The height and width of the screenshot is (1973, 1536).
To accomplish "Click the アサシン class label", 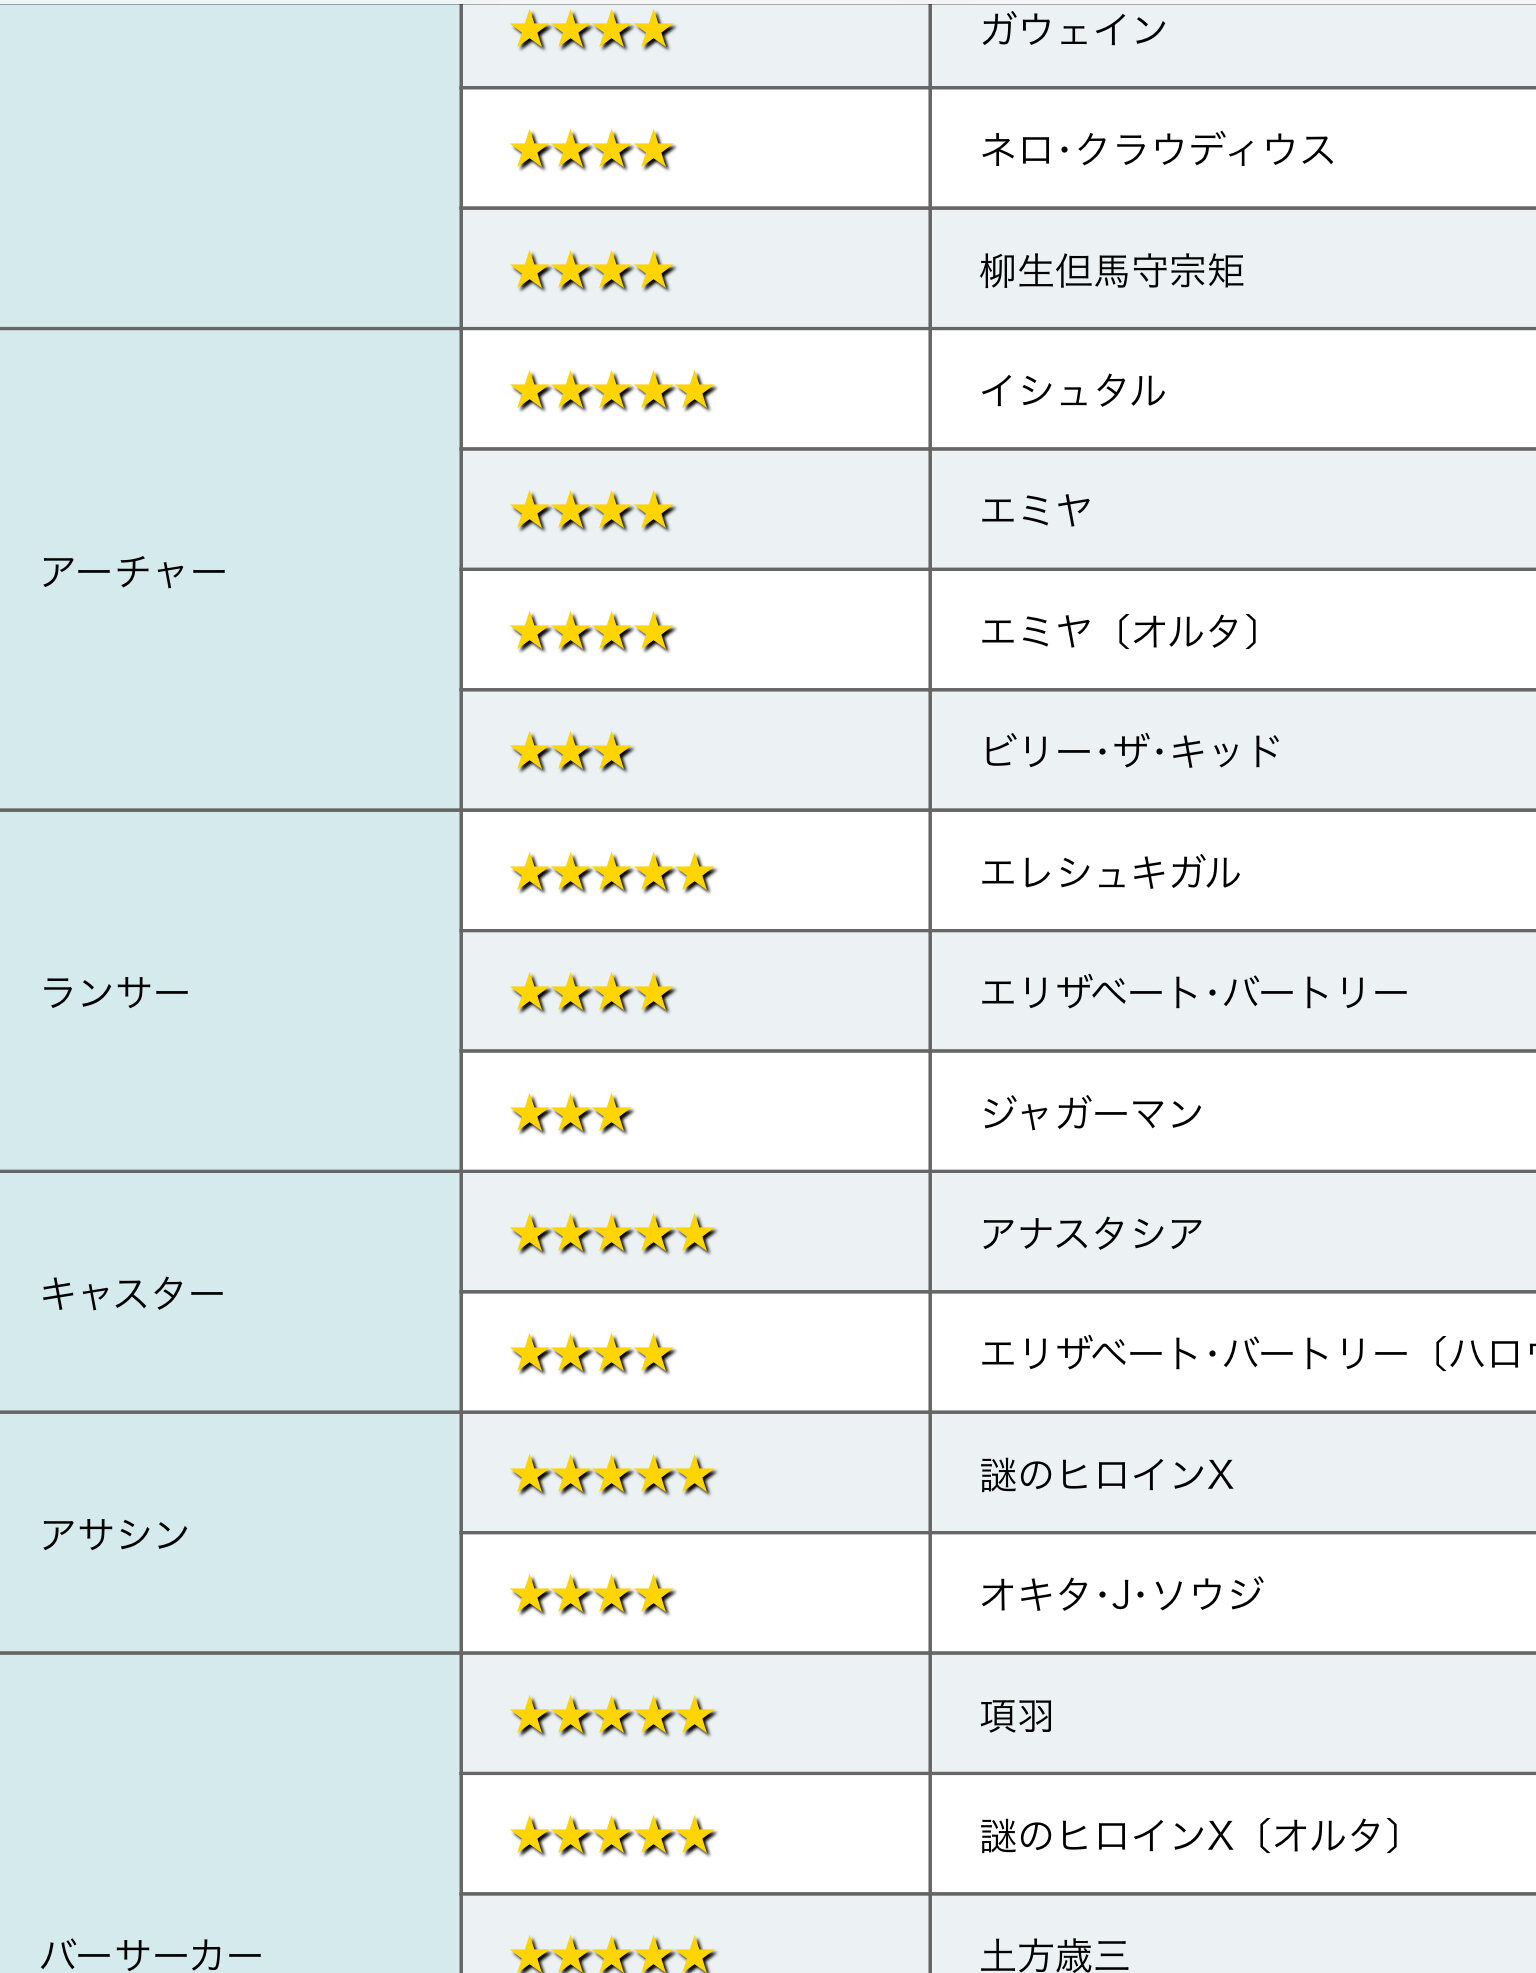I will (115, 1534).
